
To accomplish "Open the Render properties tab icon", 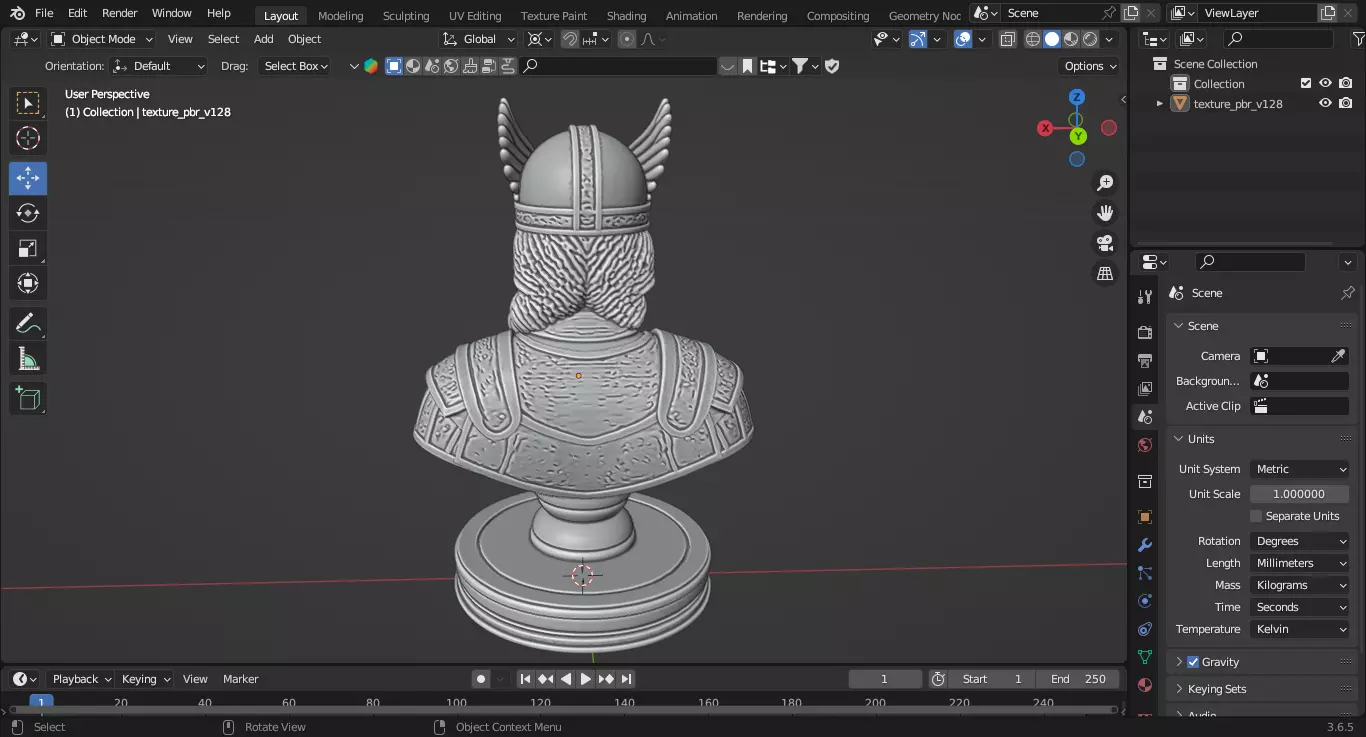I will 1145,332.
